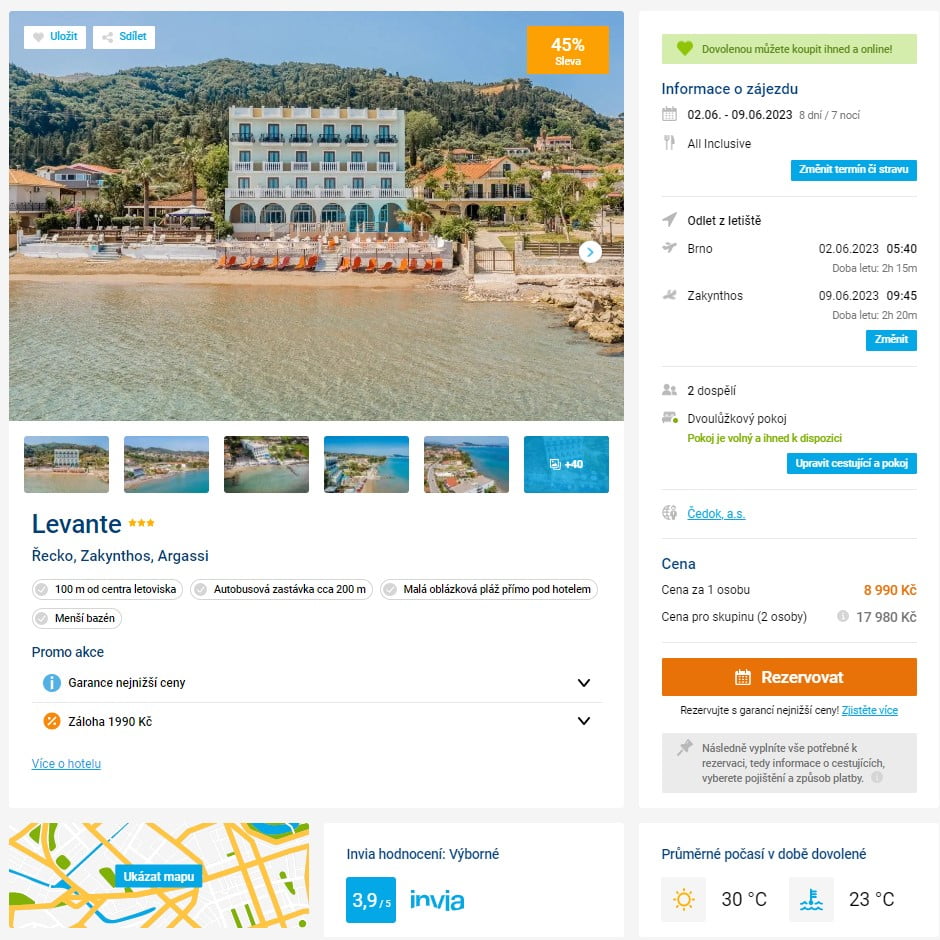Click Změnit termín či stravu button
The width and height of the screenshot is (940, 940).
click(x=853, y=170)
